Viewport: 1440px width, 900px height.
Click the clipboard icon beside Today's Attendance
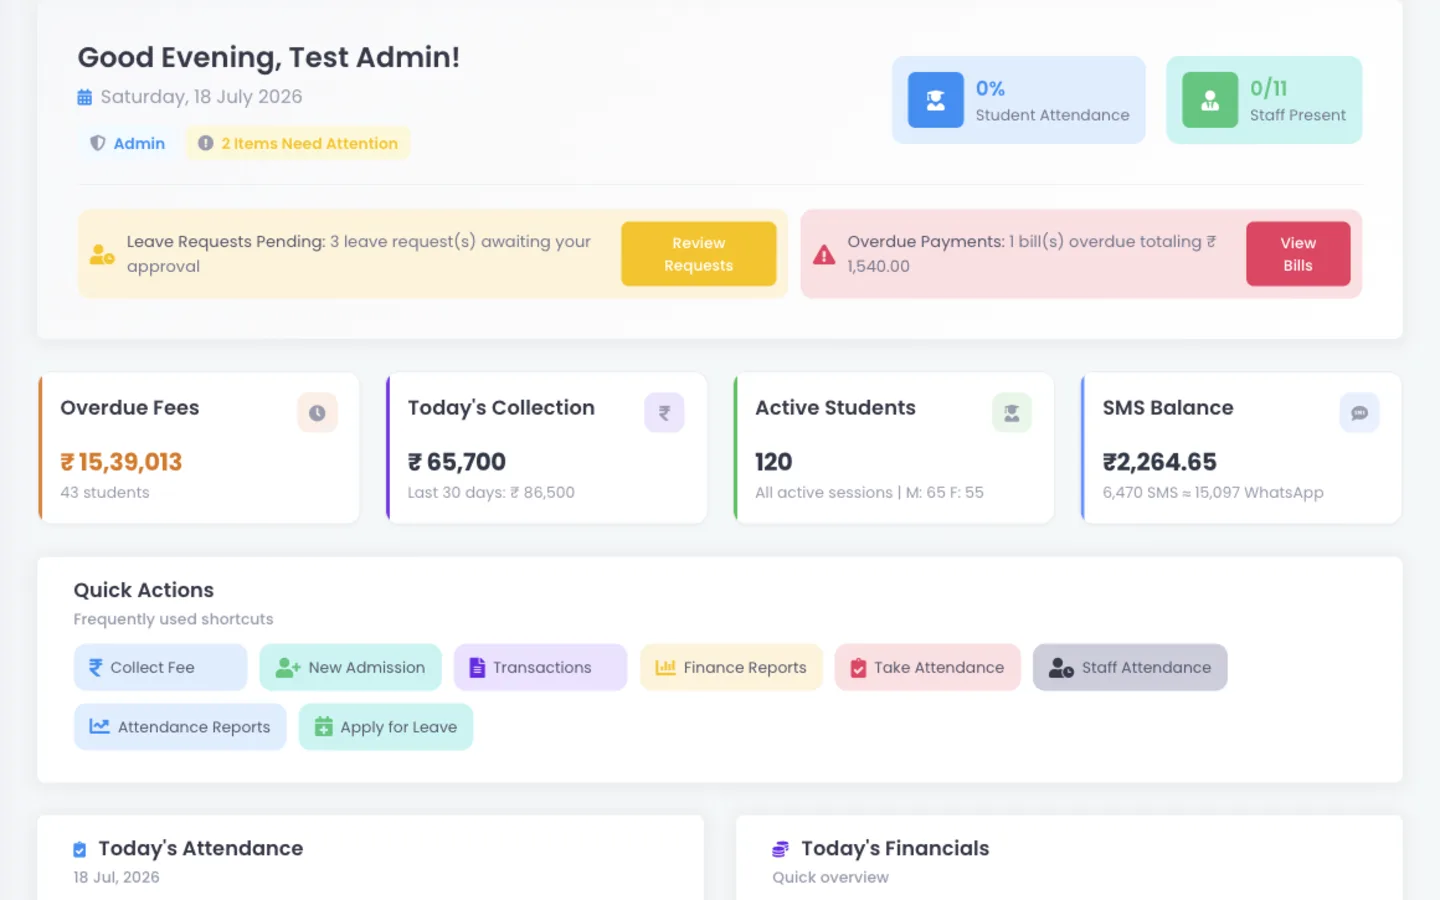pos(80,850)
